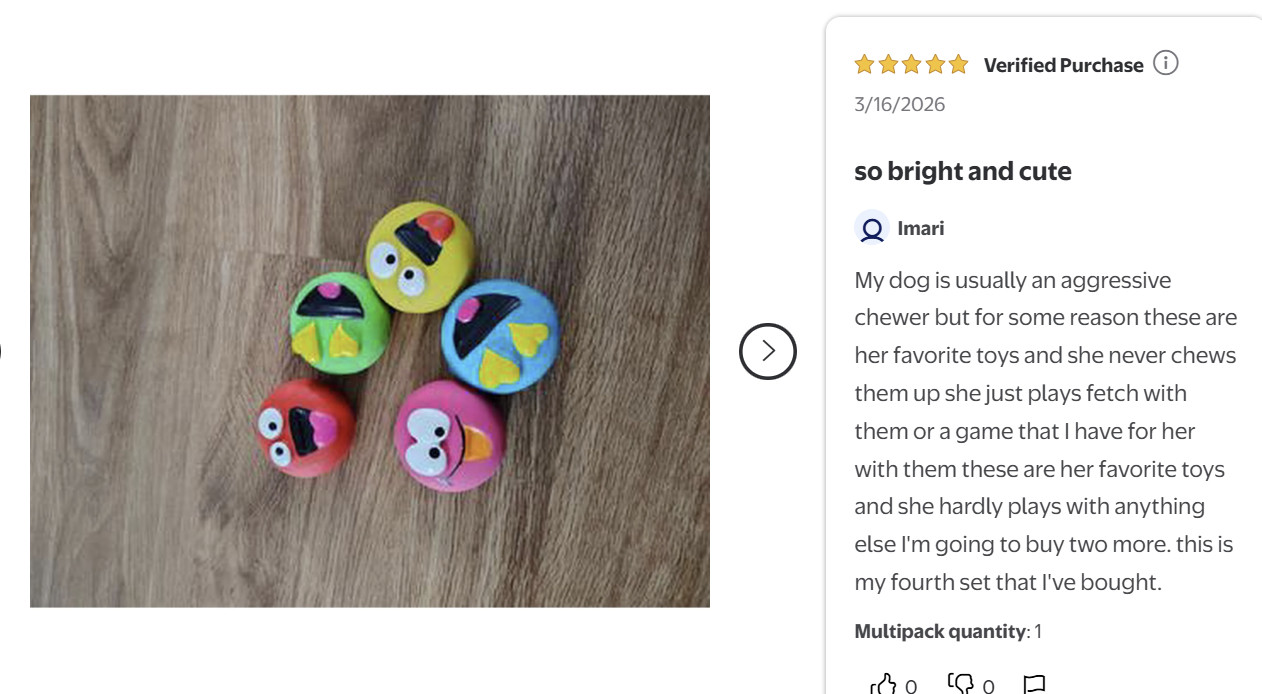Click the fifth gold star in rating
This screenshot has width=1262, height=694.
(x=958, y=65)
